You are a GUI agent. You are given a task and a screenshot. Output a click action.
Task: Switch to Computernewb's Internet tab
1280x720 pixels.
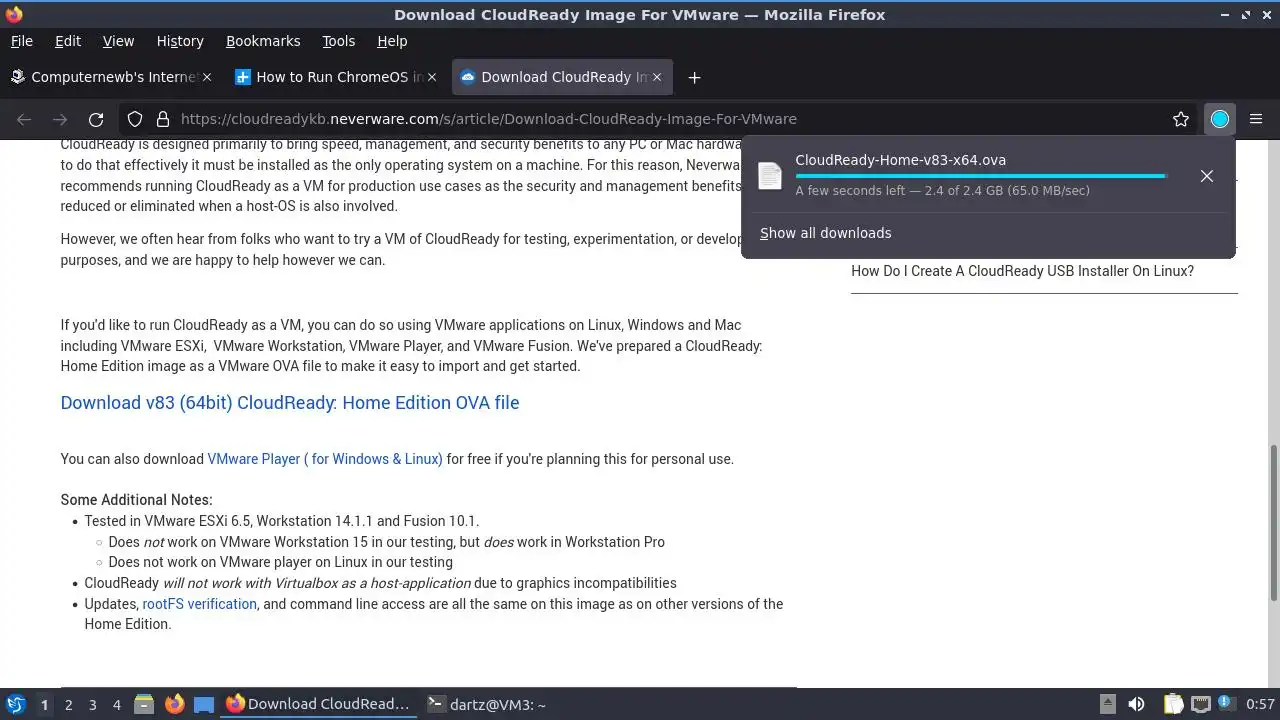click(x=112, y=77)
